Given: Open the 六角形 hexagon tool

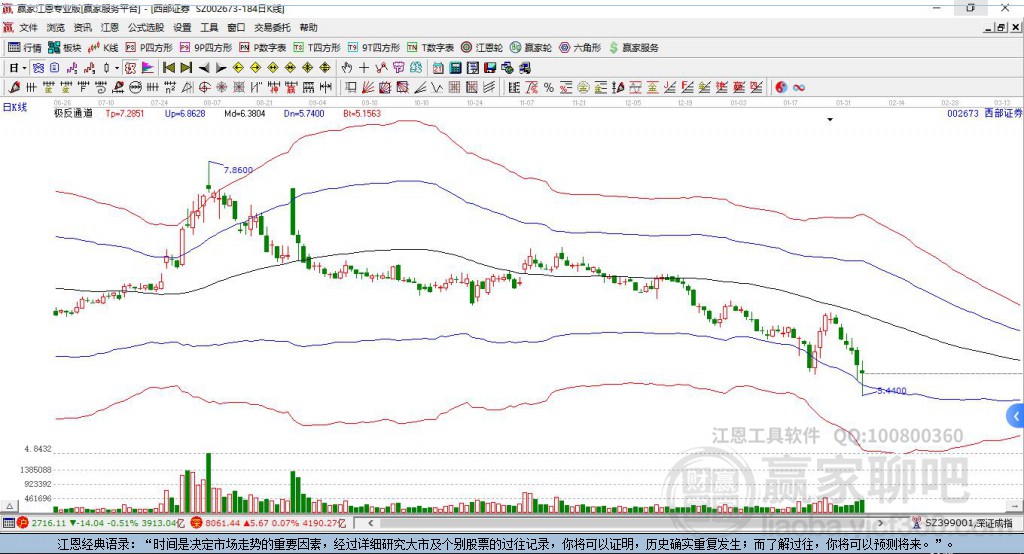Looking at the screenshot, I should point(580,48).
